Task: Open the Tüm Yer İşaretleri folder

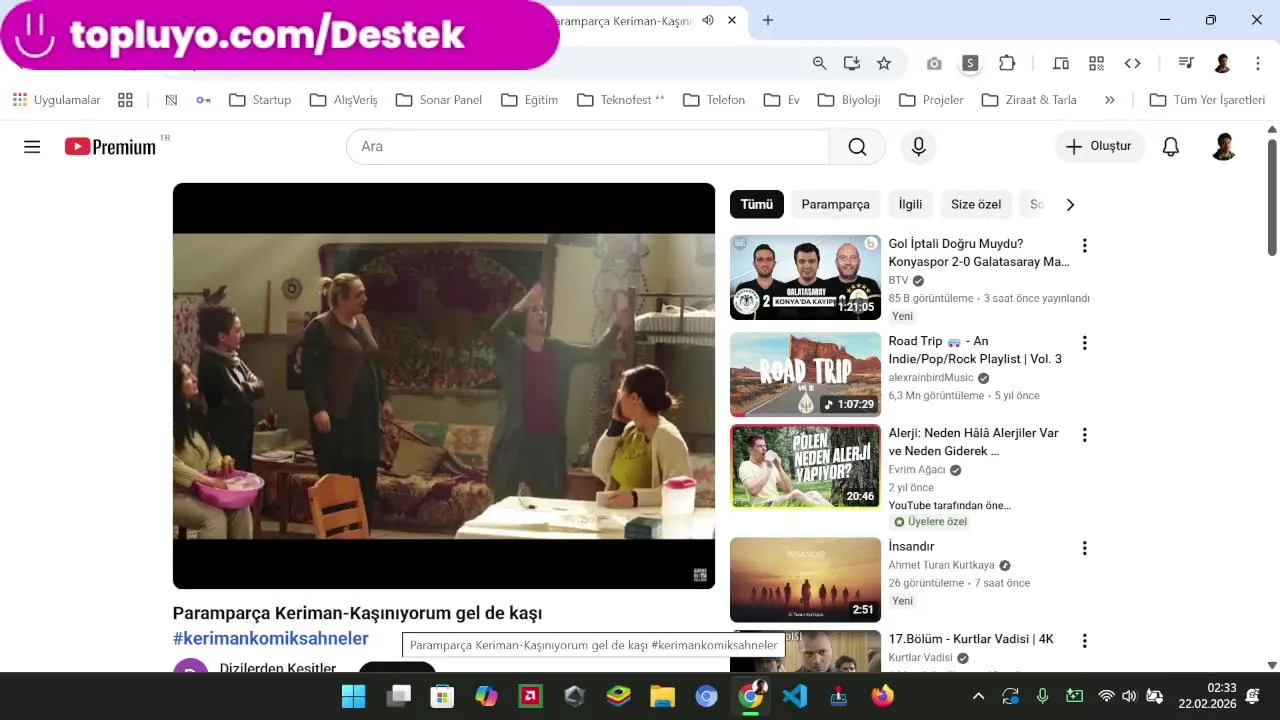Action: click(x=1208, y=100)
